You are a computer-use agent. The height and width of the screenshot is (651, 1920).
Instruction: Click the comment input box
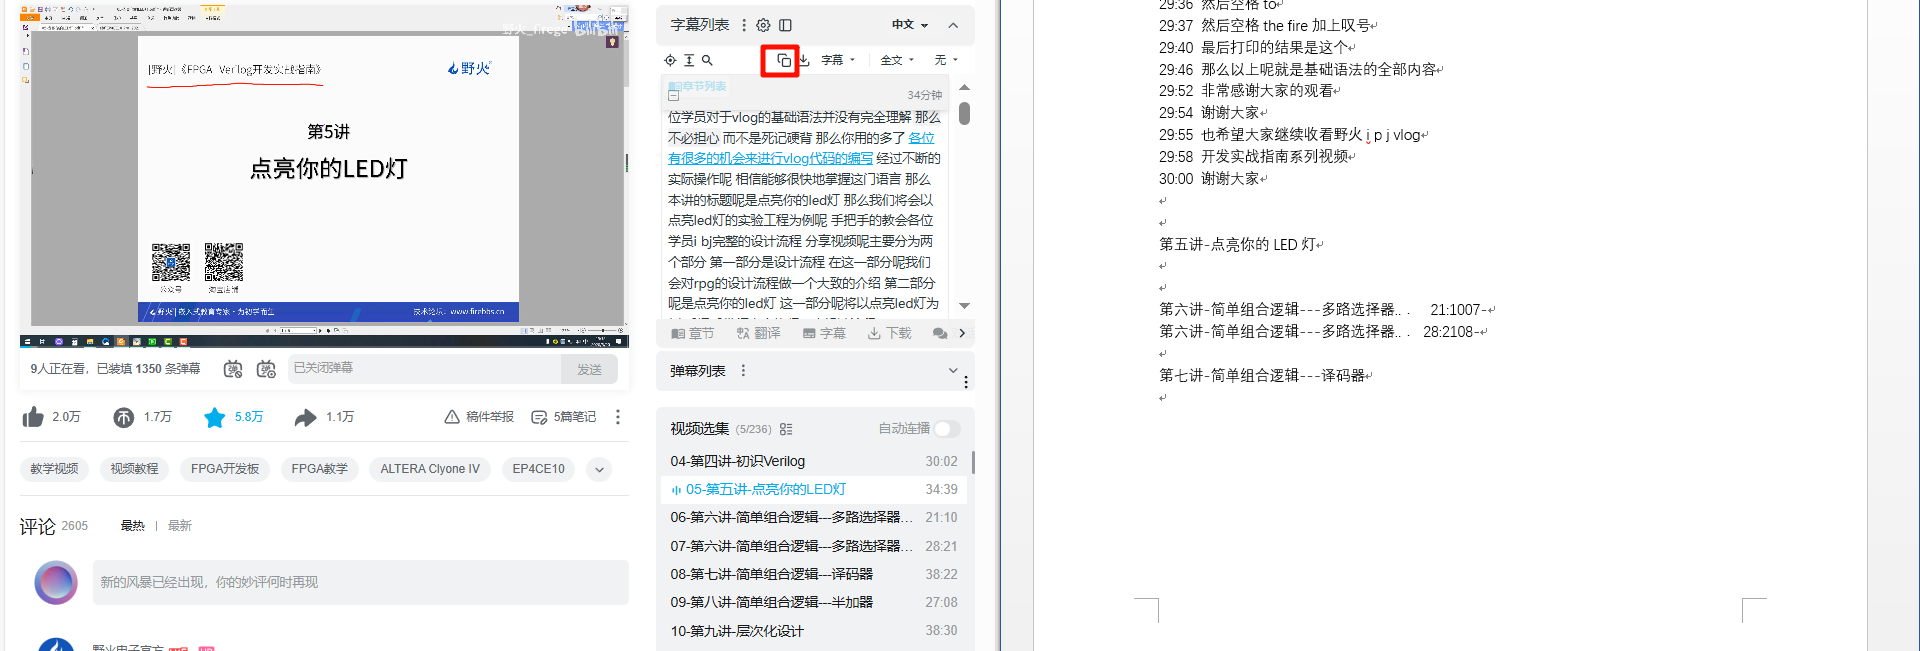[361, 582]
